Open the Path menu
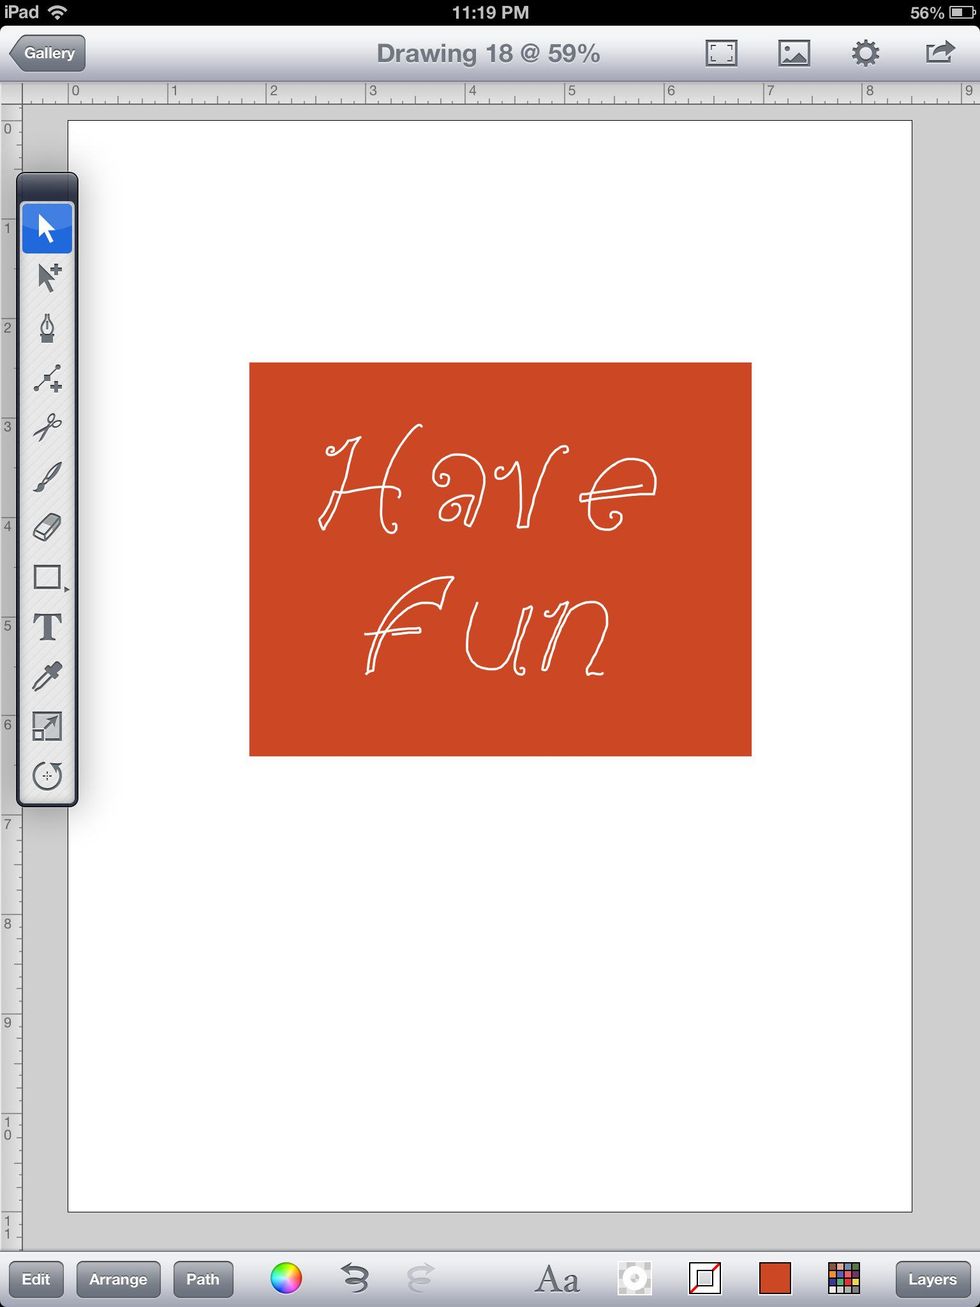 pyautogui.click(x=203, y=1279)
